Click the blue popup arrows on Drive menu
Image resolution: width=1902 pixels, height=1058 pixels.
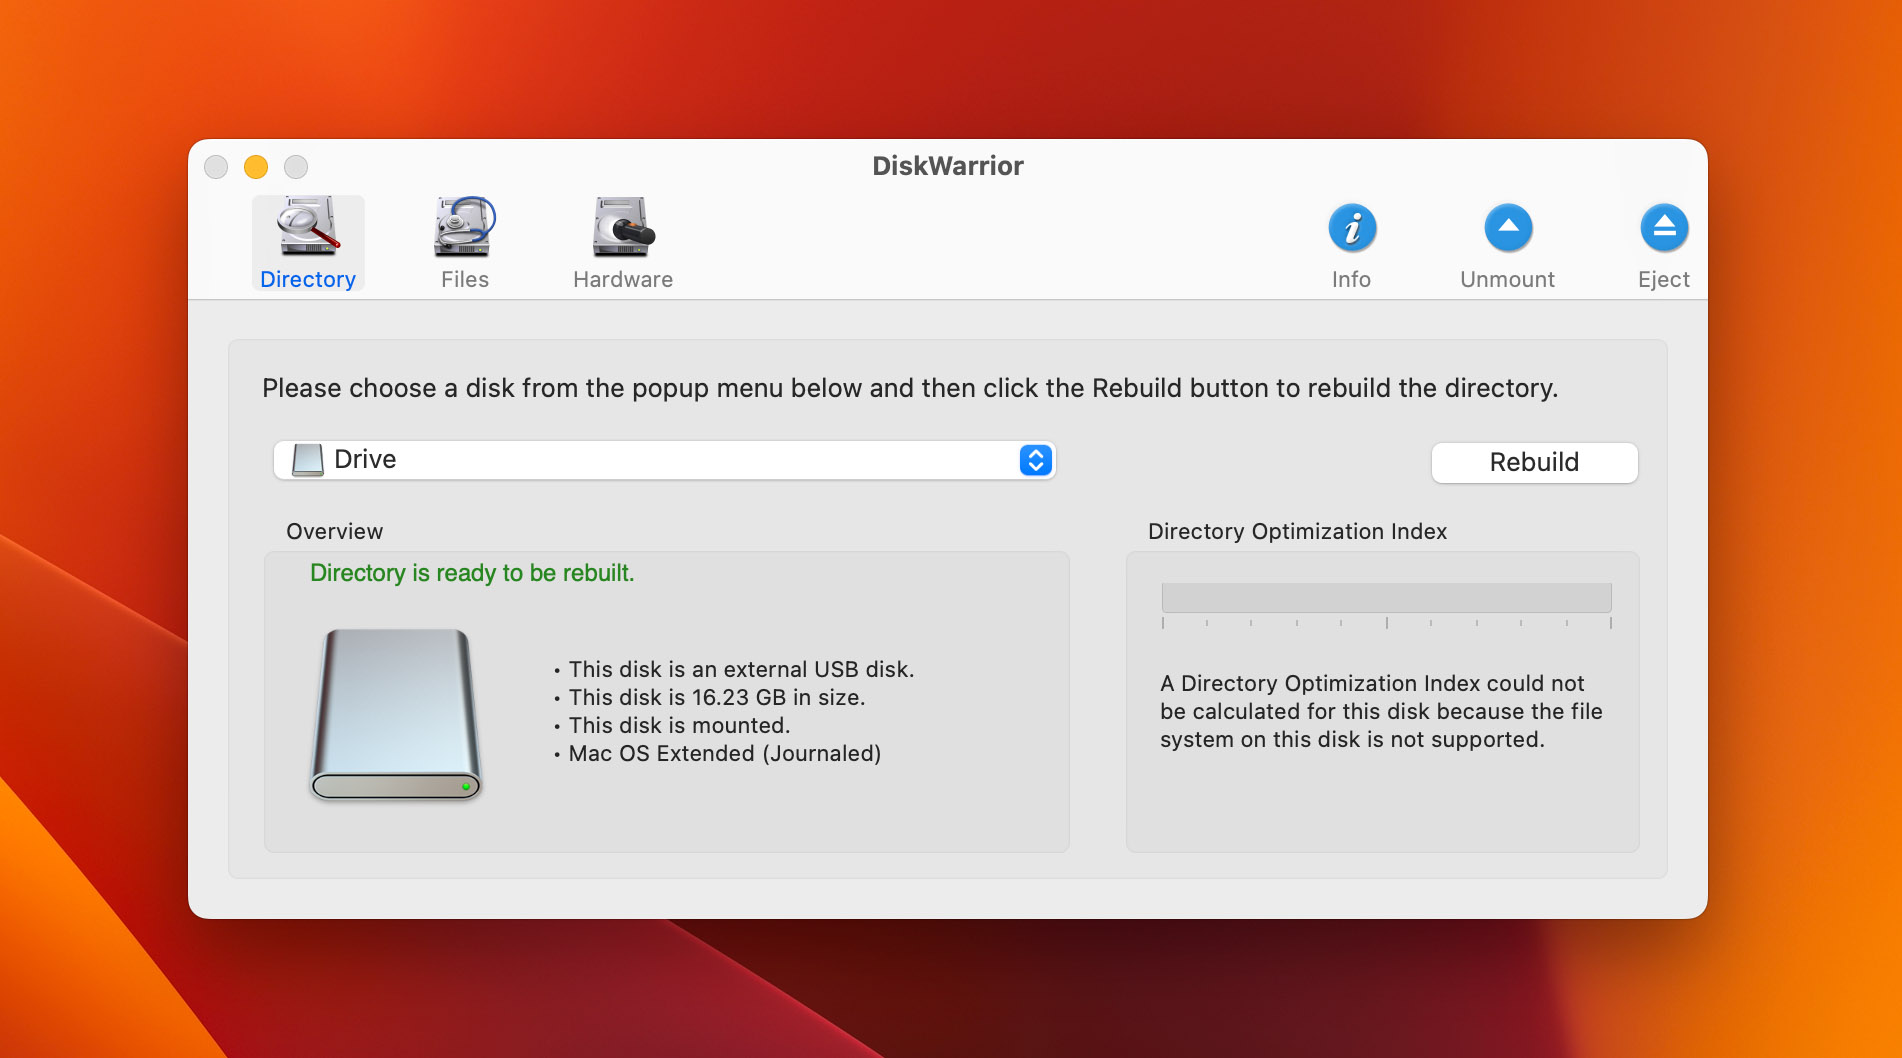(1036, 460)
